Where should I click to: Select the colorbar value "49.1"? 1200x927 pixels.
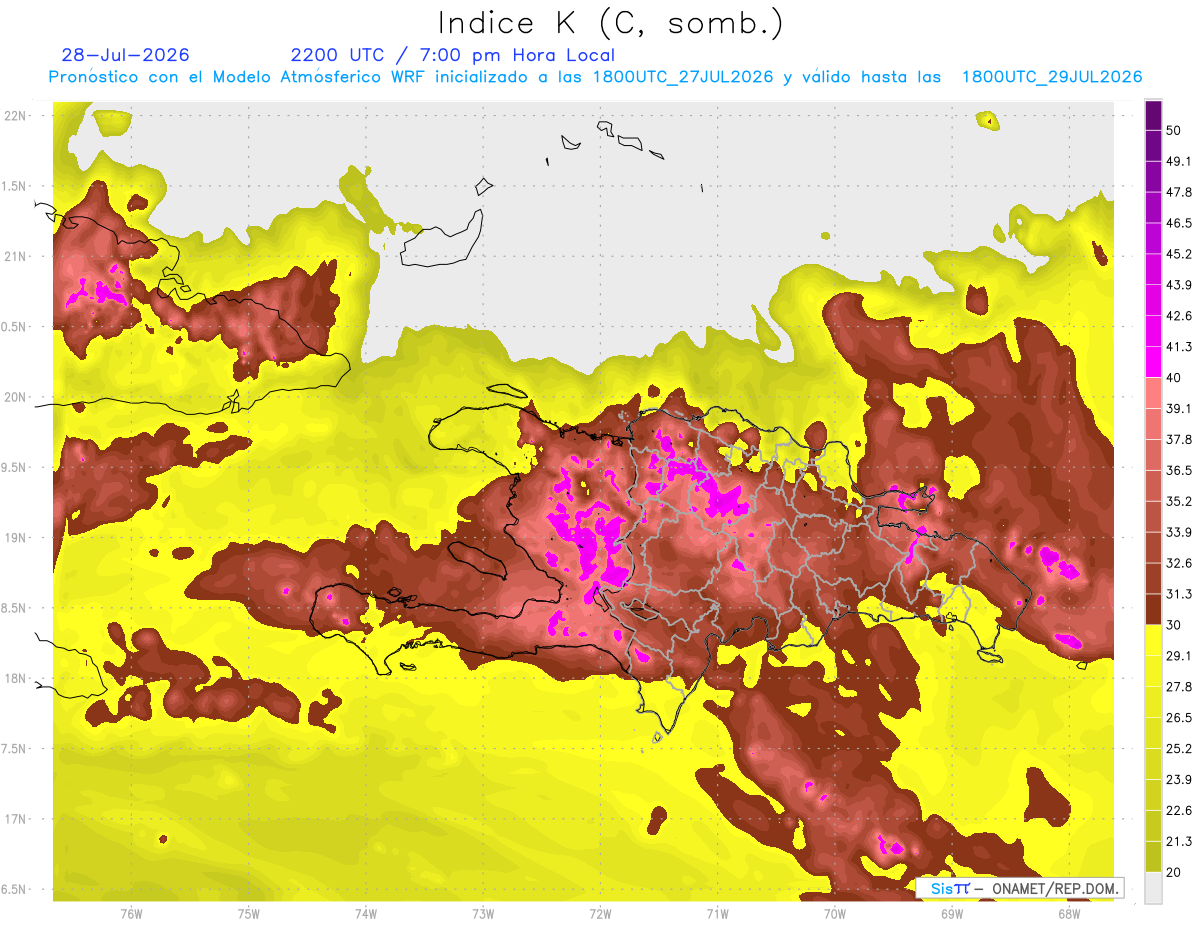[x=1179, y=161]
